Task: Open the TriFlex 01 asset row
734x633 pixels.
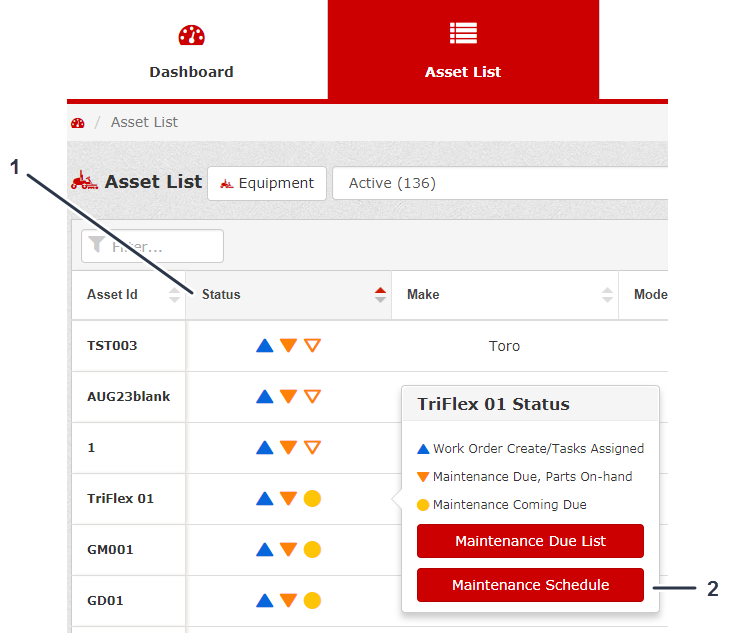Action: [x=120, y=498]
